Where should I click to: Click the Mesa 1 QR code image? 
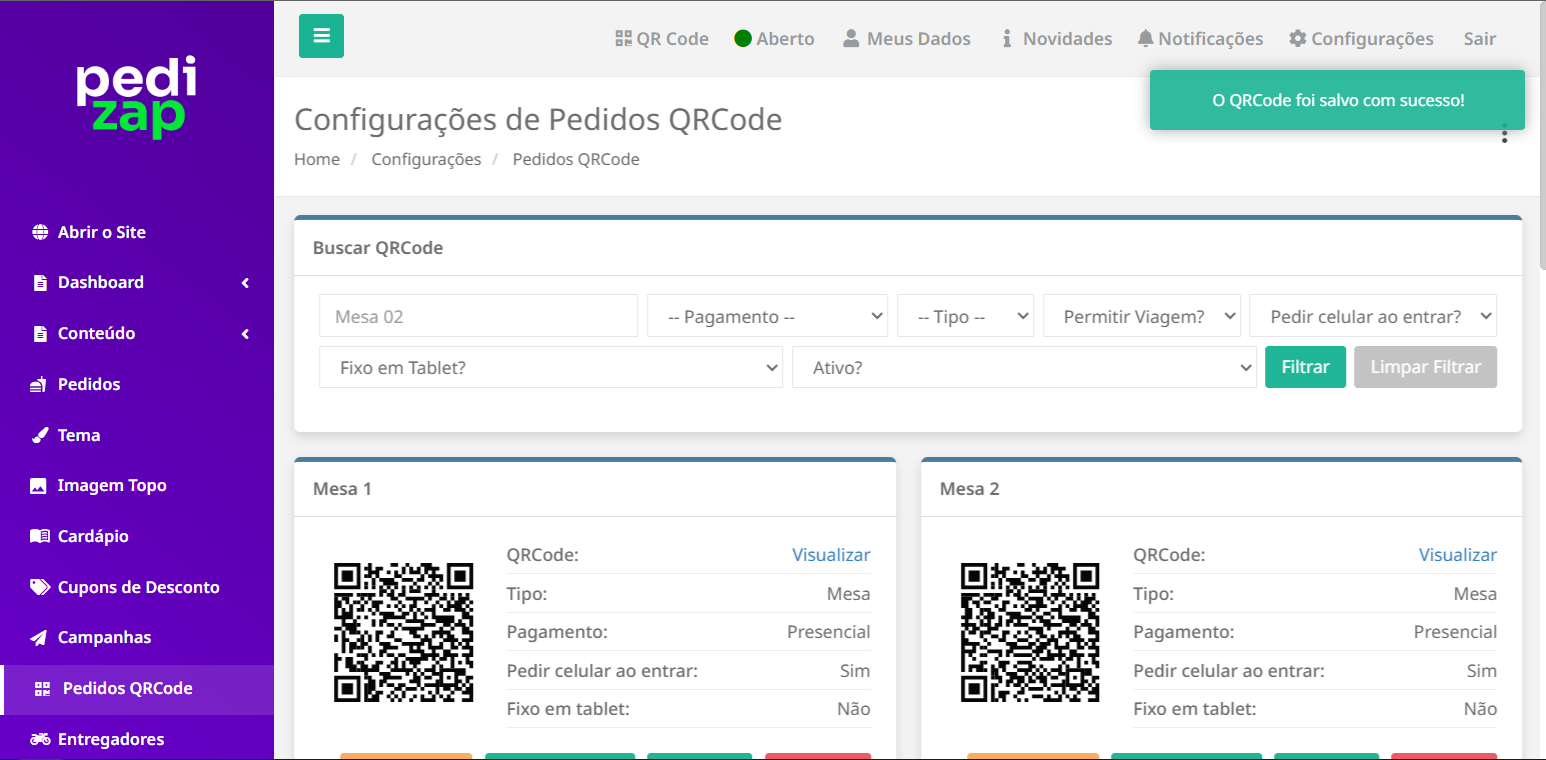tap(403, 632)
